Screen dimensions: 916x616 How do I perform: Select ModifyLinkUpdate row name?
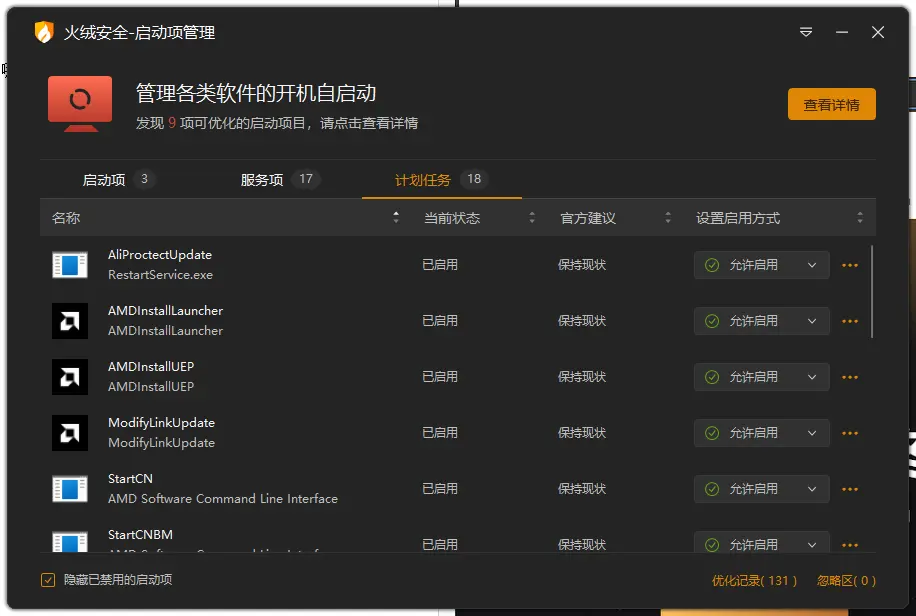161,423
